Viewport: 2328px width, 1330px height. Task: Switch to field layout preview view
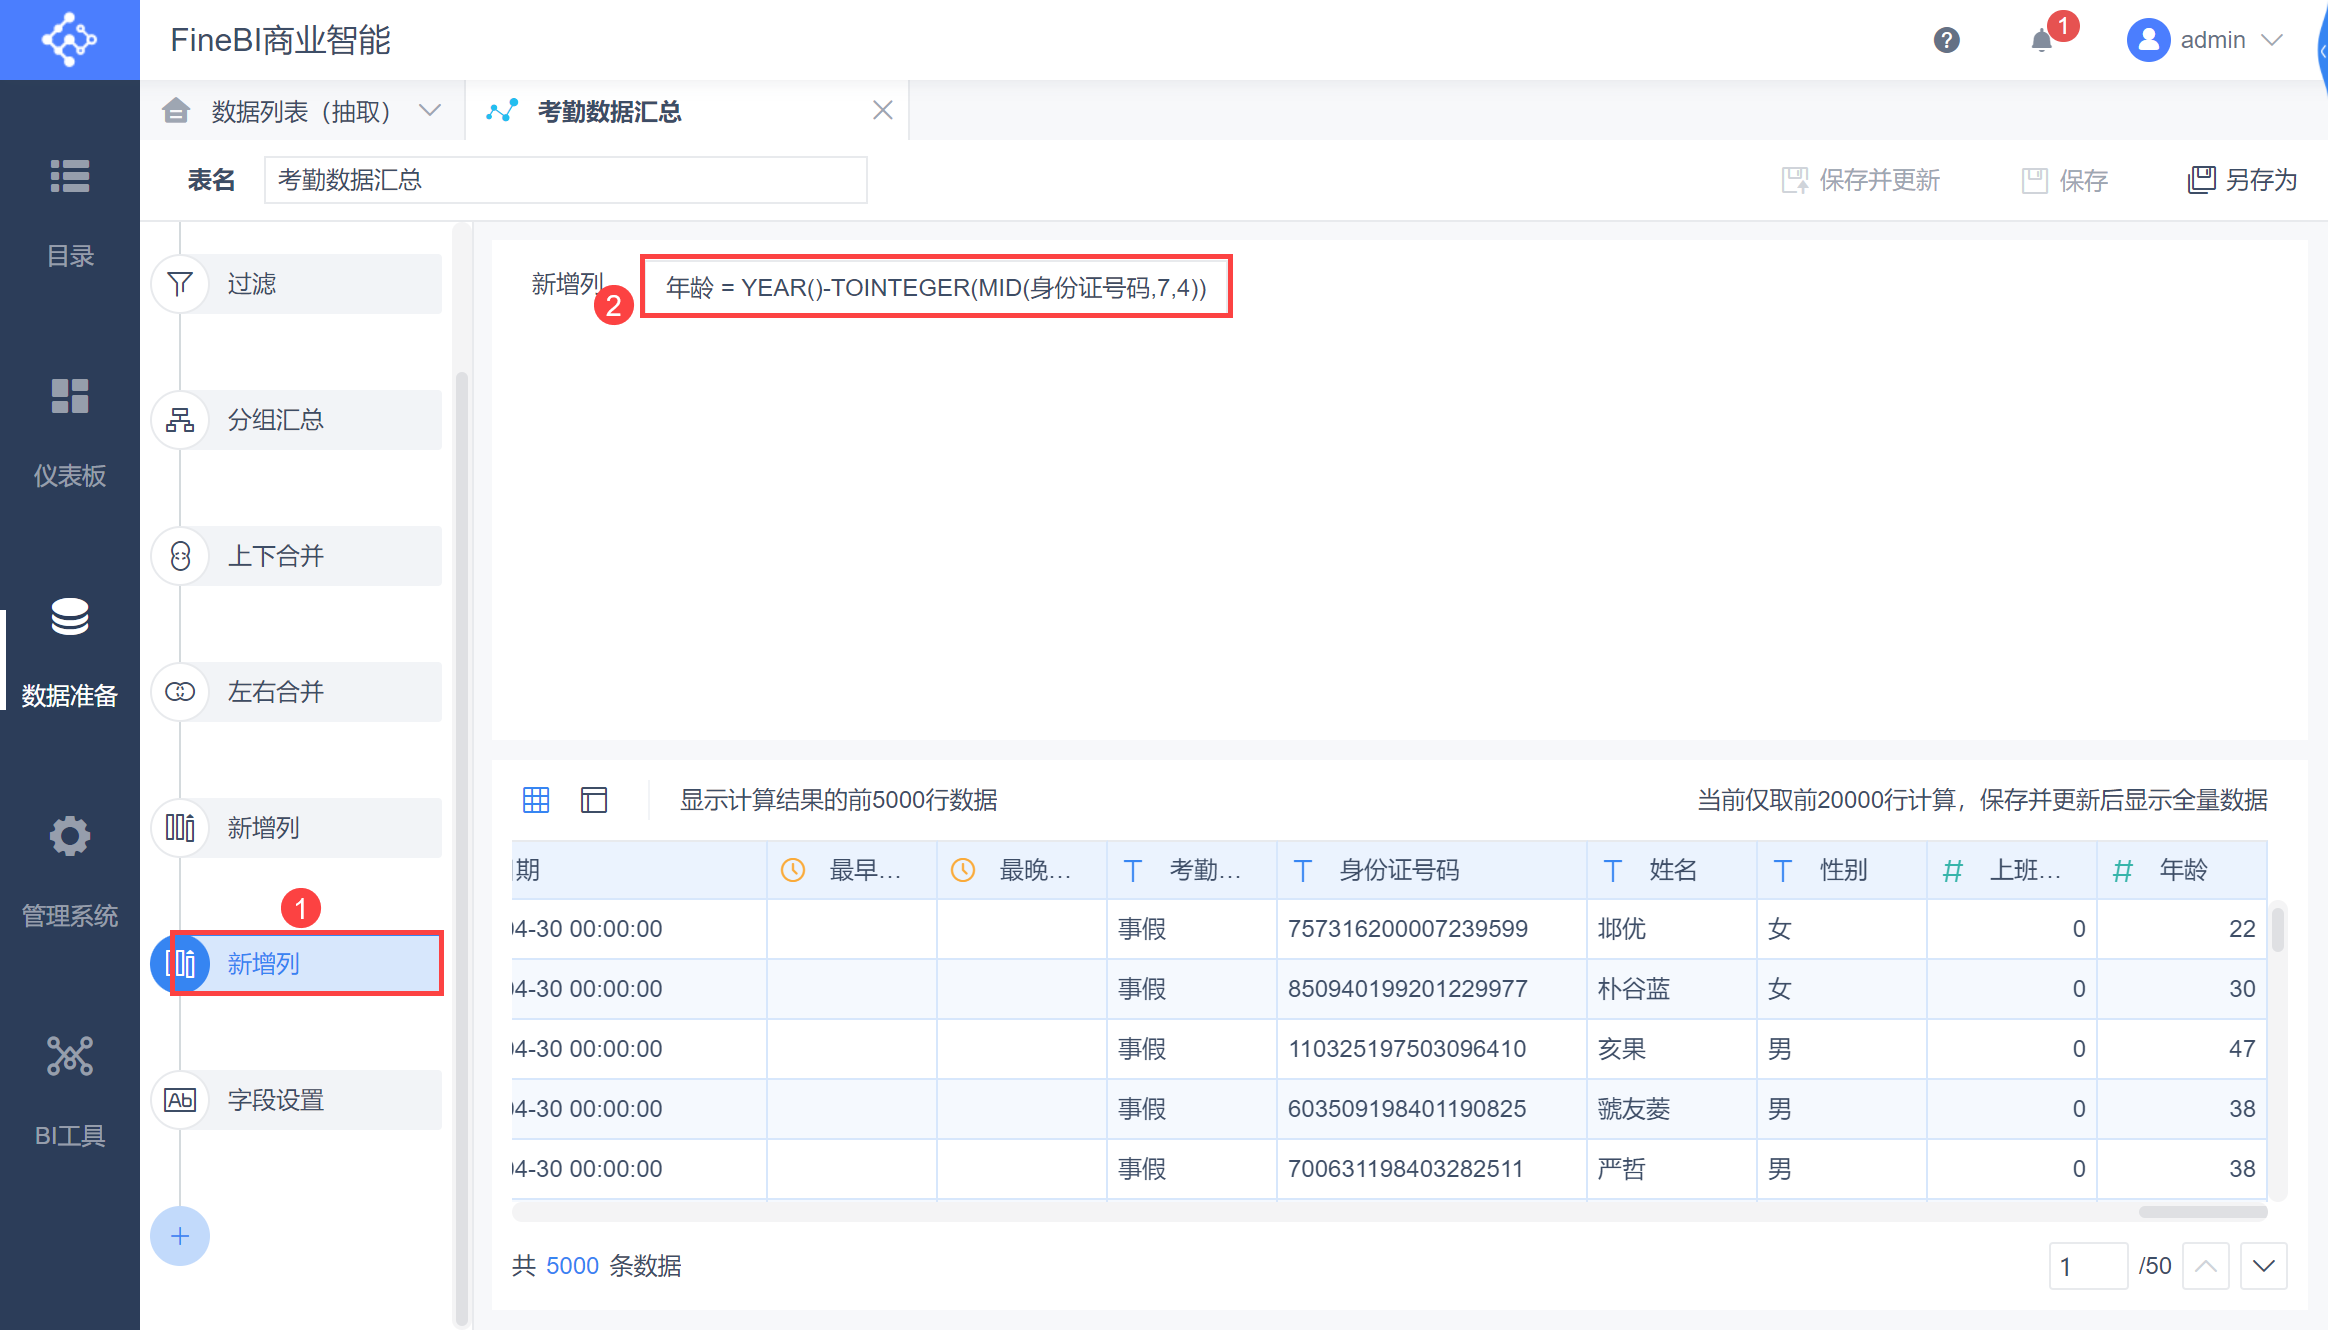click(x=594, y=800)
